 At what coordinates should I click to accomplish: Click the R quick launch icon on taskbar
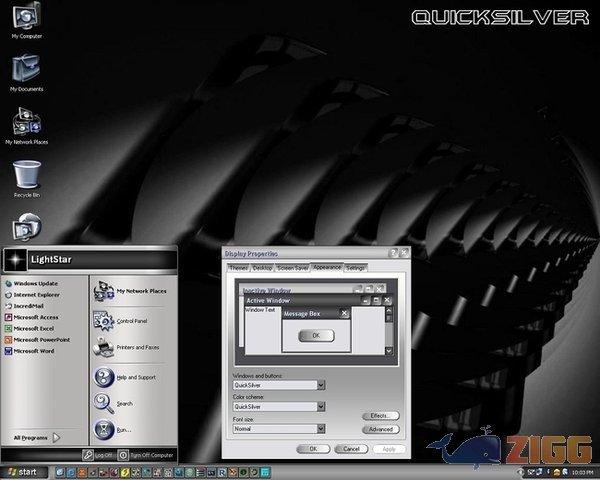coord(222,472)
